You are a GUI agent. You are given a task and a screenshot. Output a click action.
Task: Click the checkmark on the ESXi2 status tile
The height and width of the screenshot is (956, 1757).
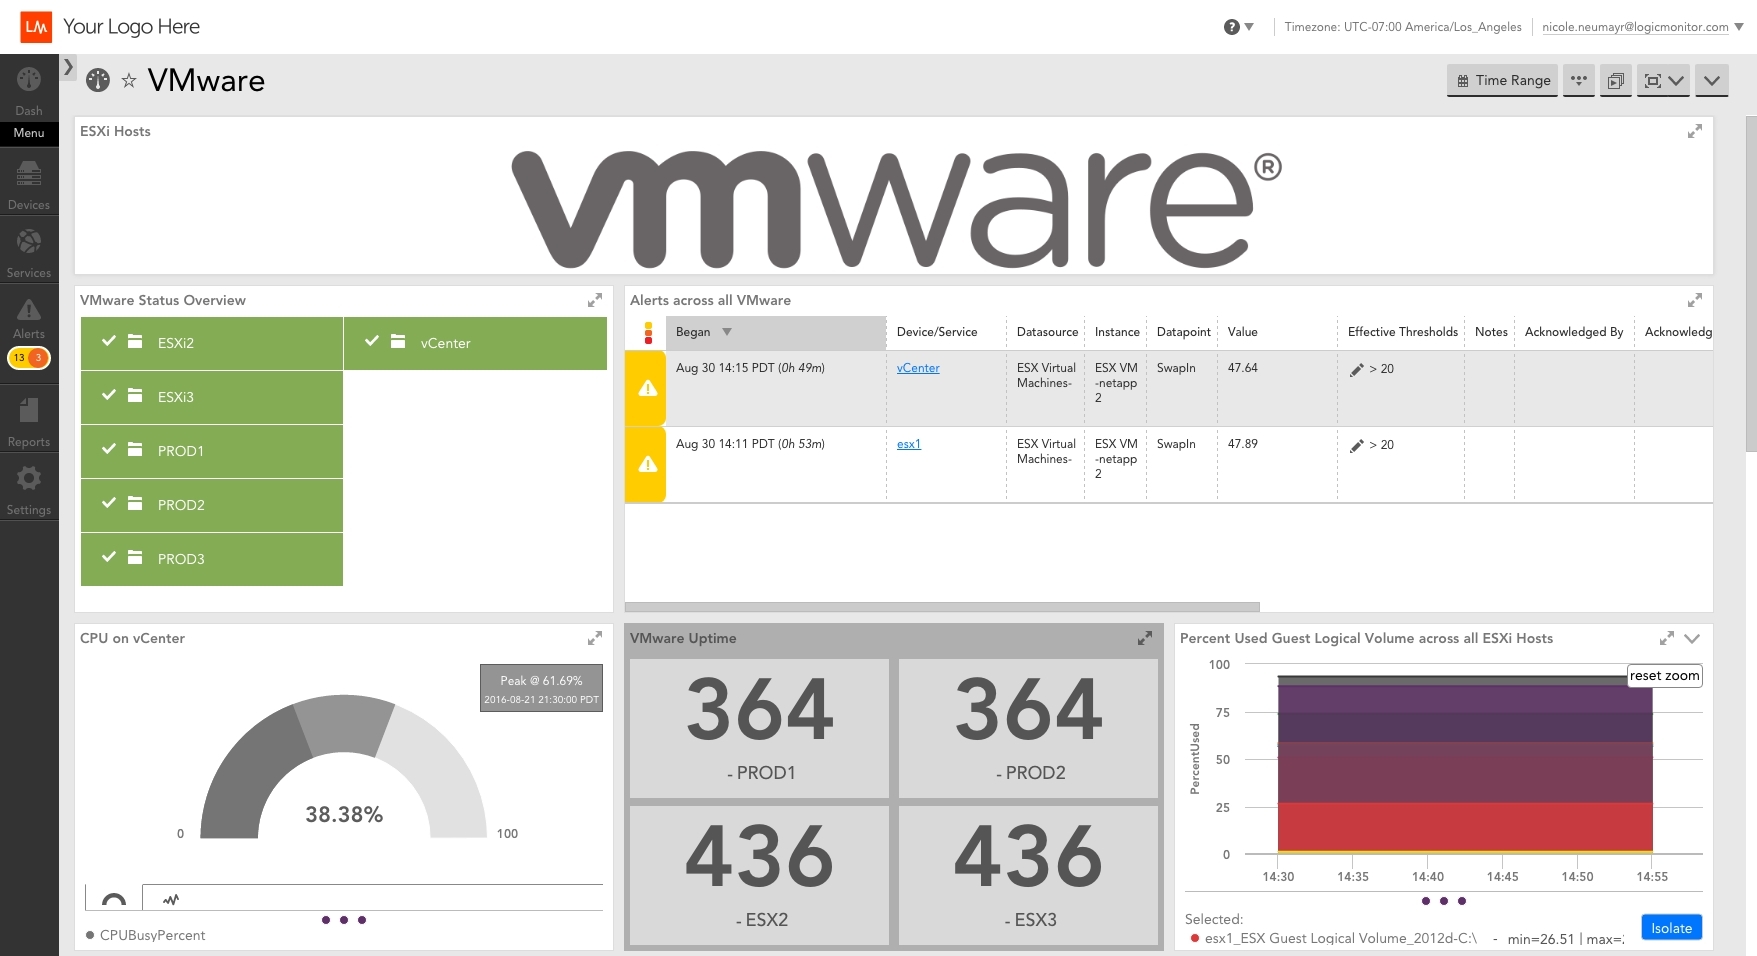110,340
